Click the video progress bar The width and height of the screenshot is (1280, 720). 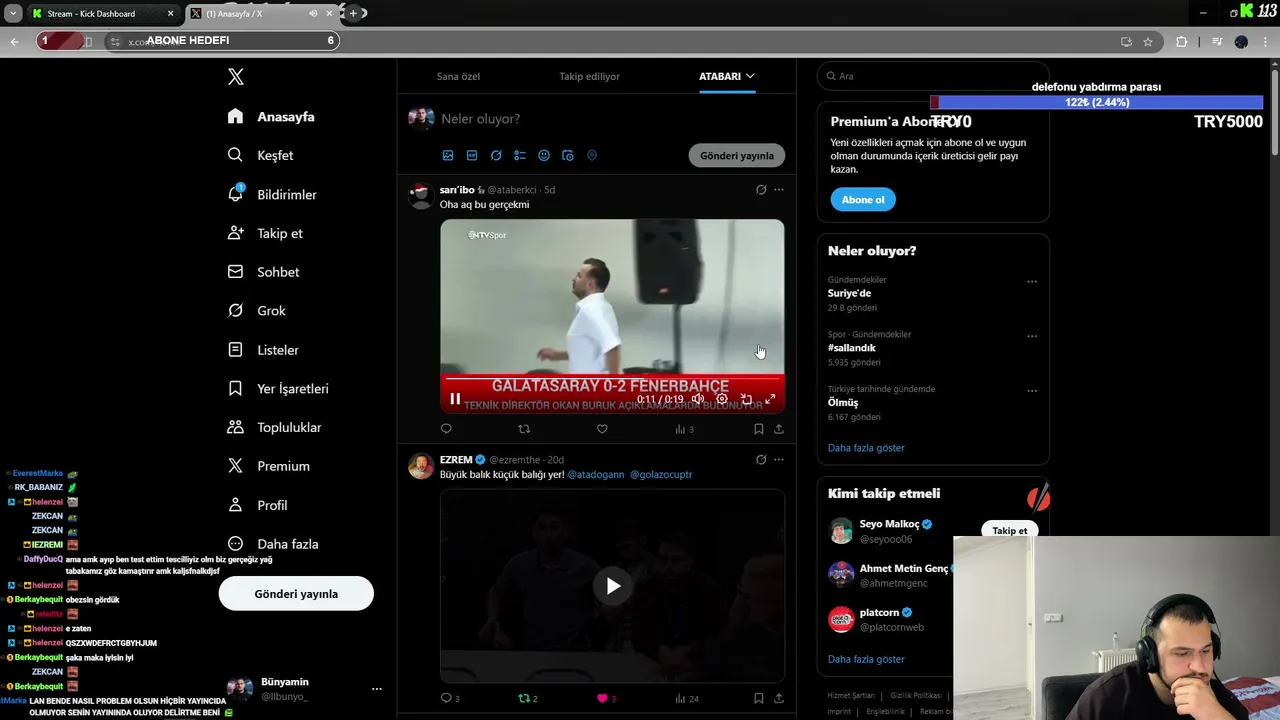(612, 378)
